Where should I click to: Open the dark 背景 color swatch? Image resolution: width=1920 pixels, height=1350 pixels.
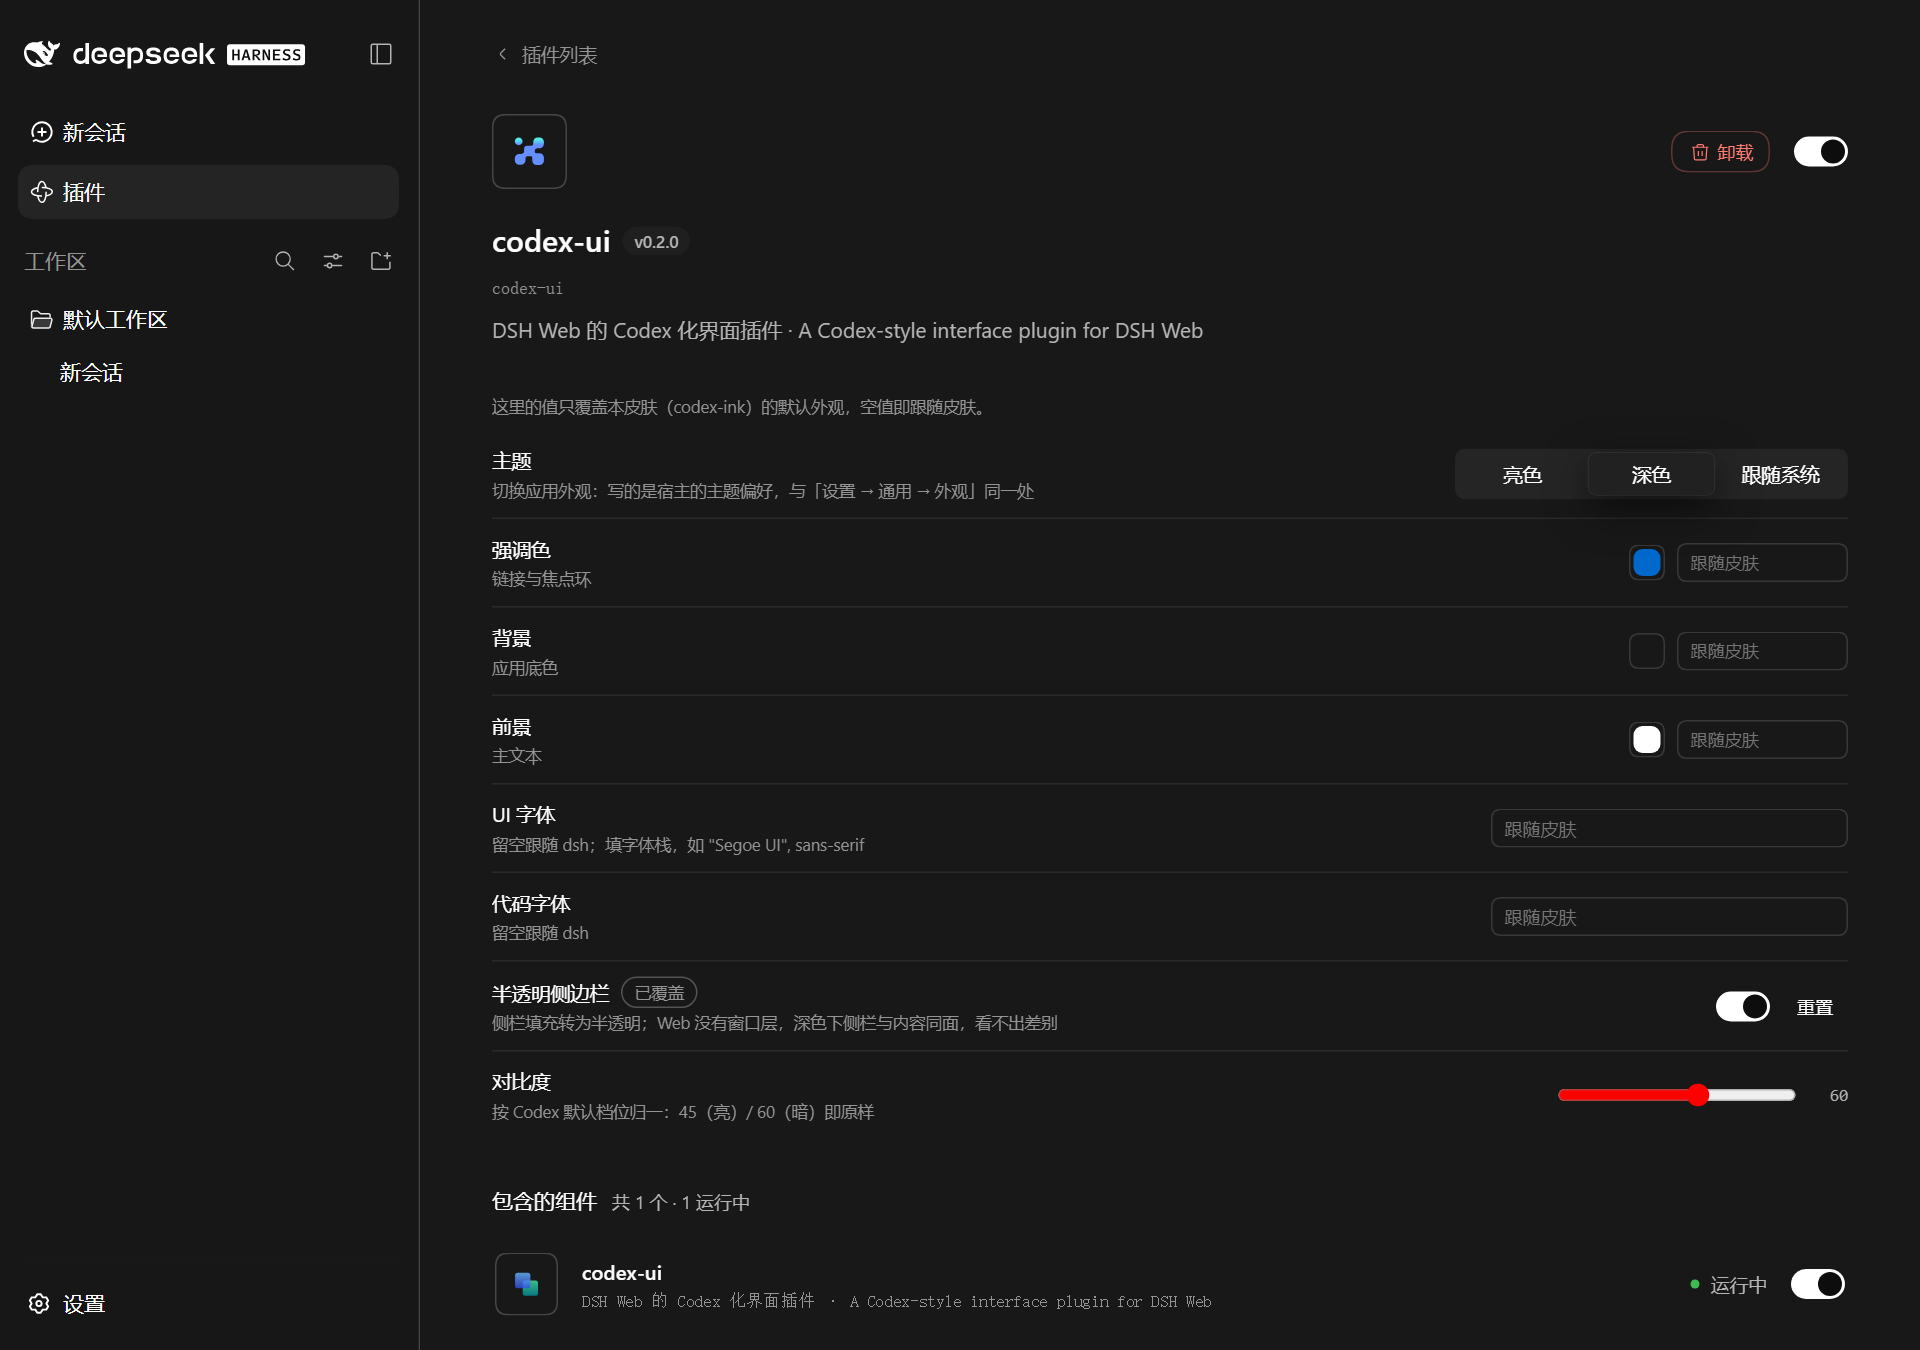pyautogui.click(x=1647, y=651)
